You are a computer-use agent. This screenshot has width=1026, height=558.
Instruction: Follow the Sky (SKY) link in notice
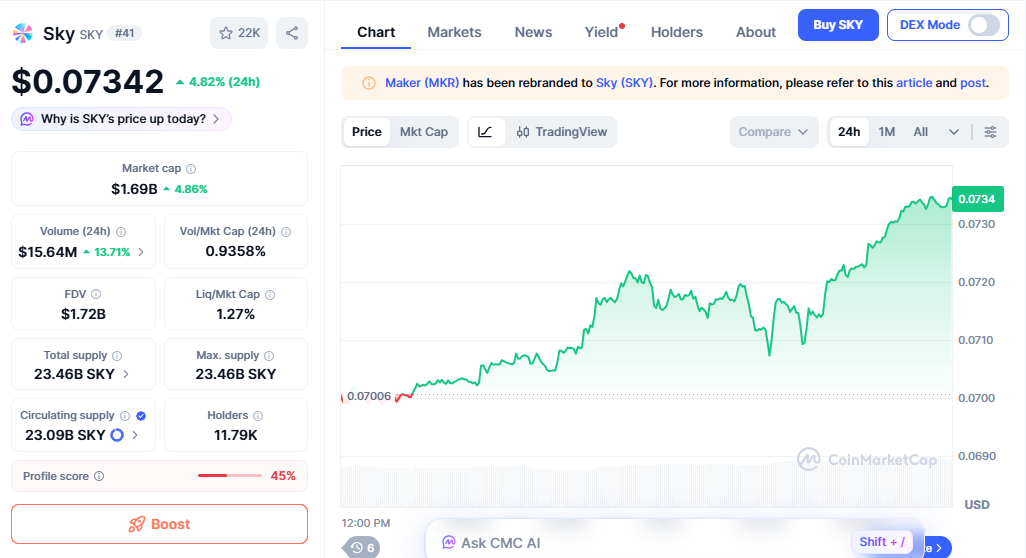(624, 83)
